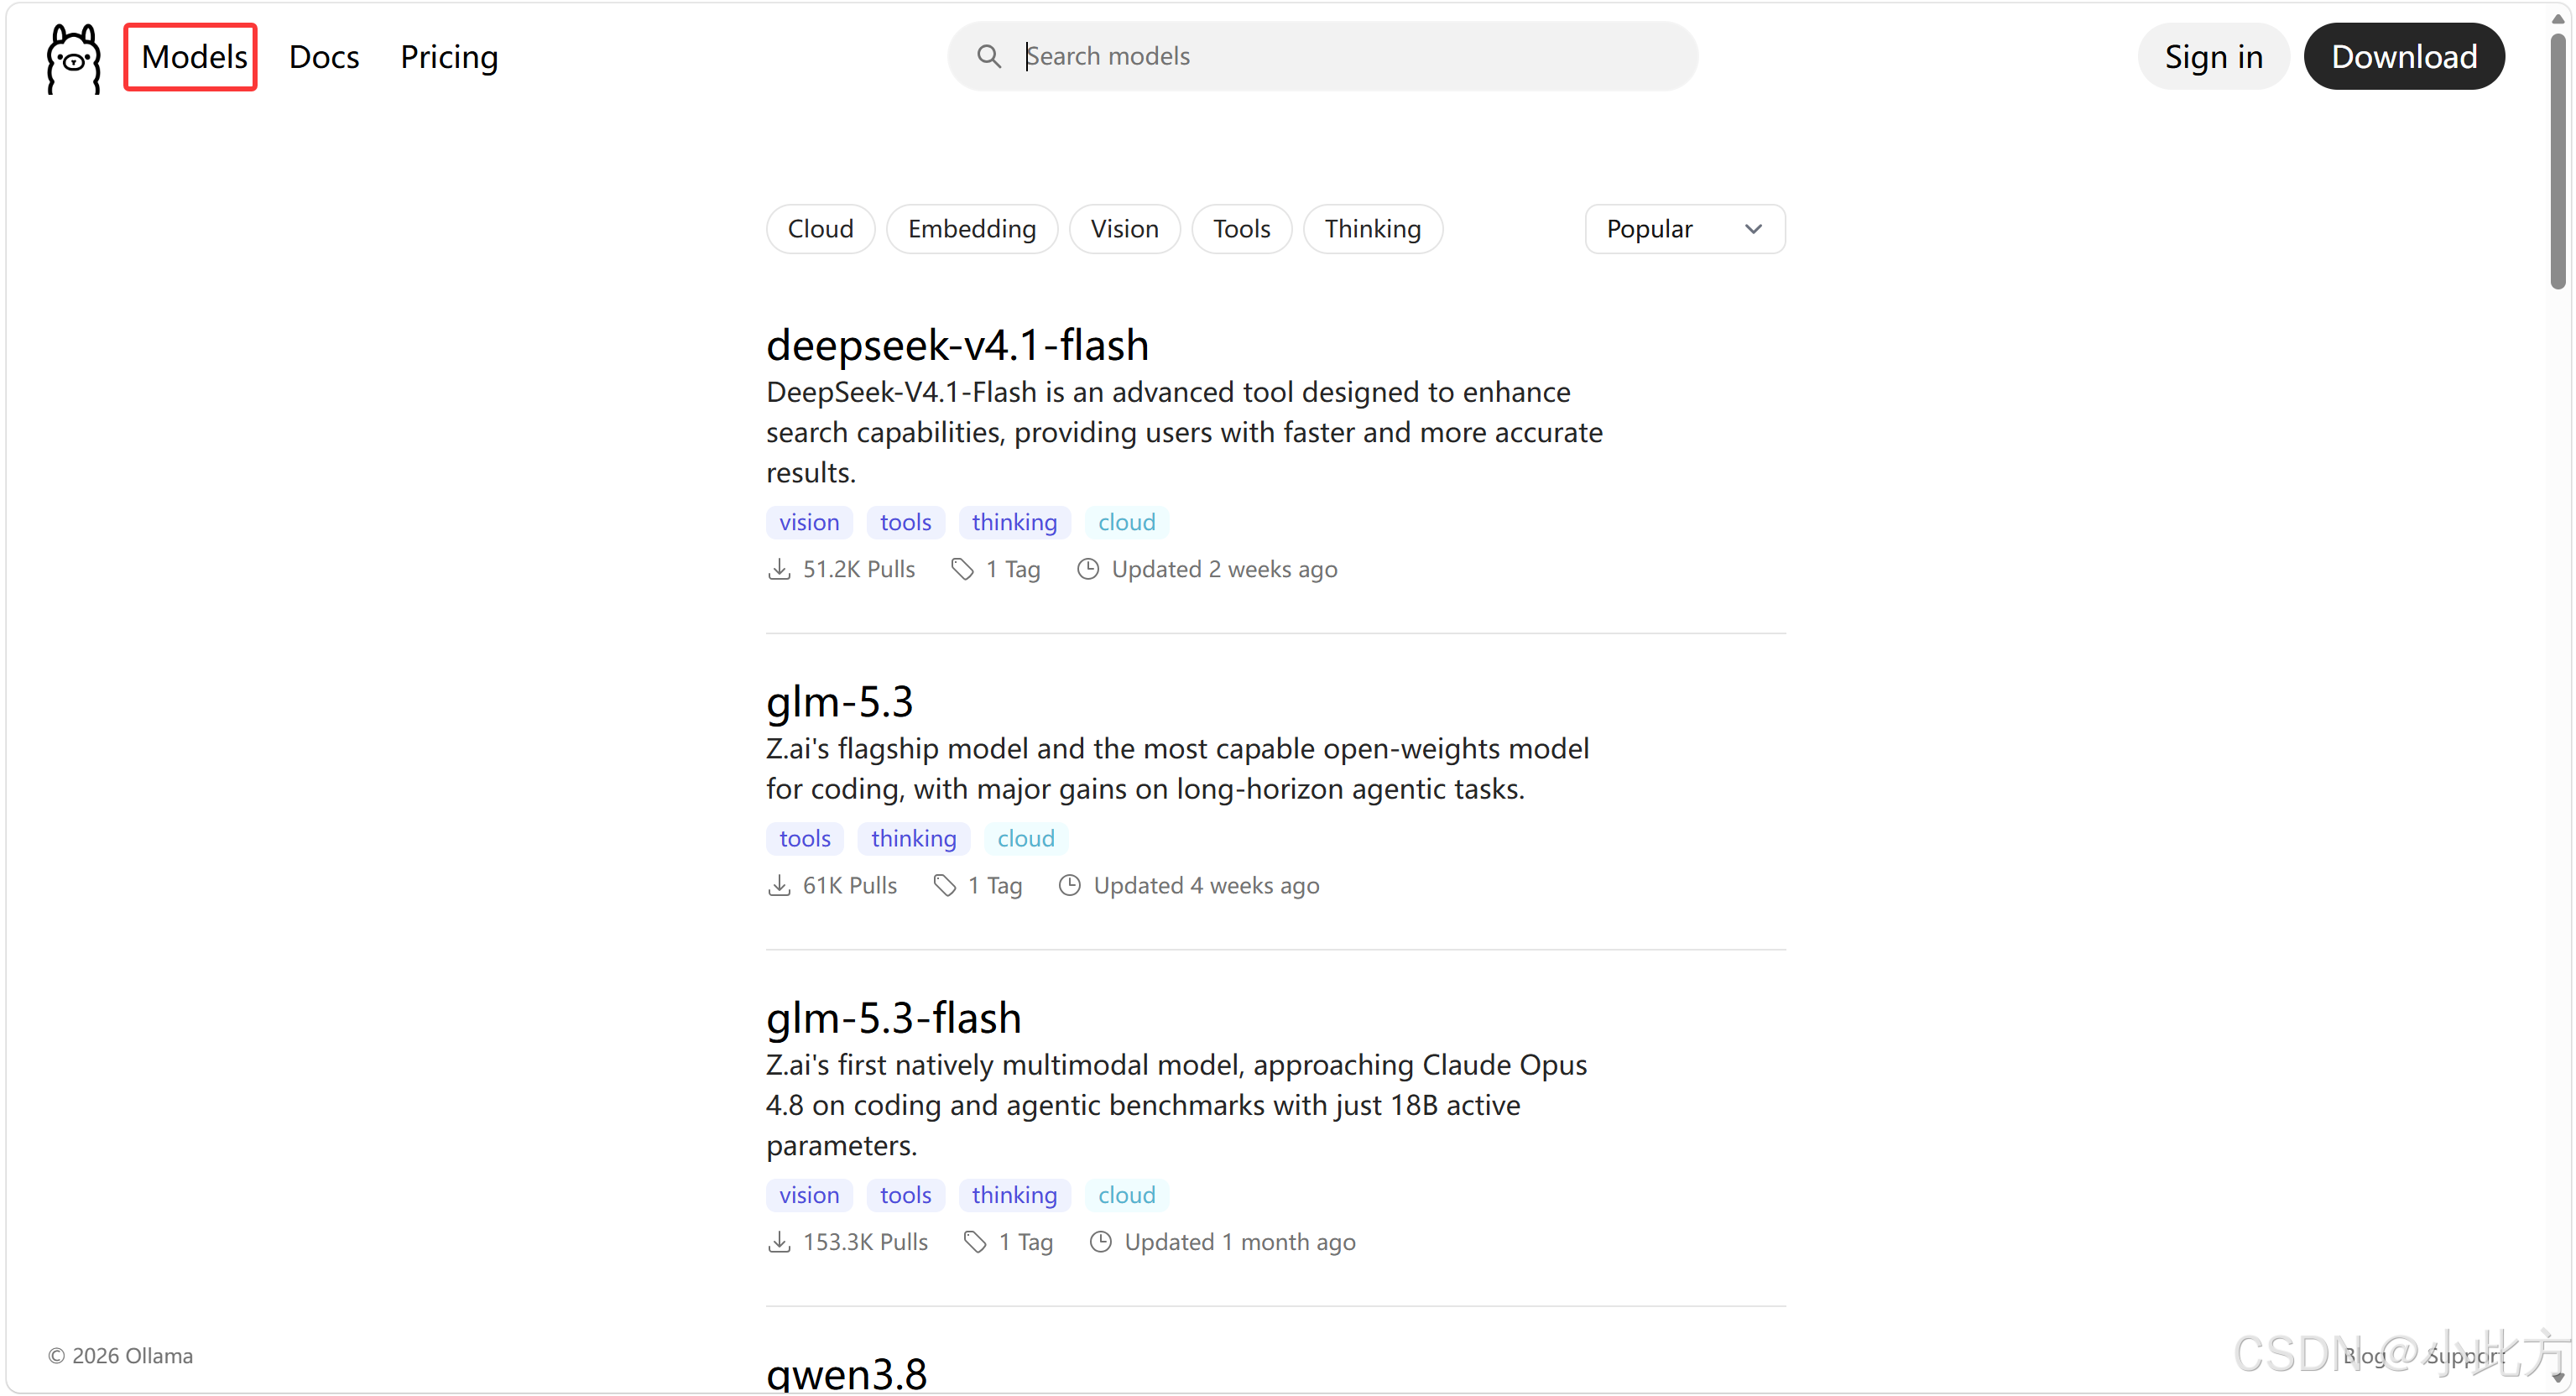This screenshot has width=2576, height=1396.
Task: Click the Sign in button
Action: pyautogui.click(x=2214, y=57)
